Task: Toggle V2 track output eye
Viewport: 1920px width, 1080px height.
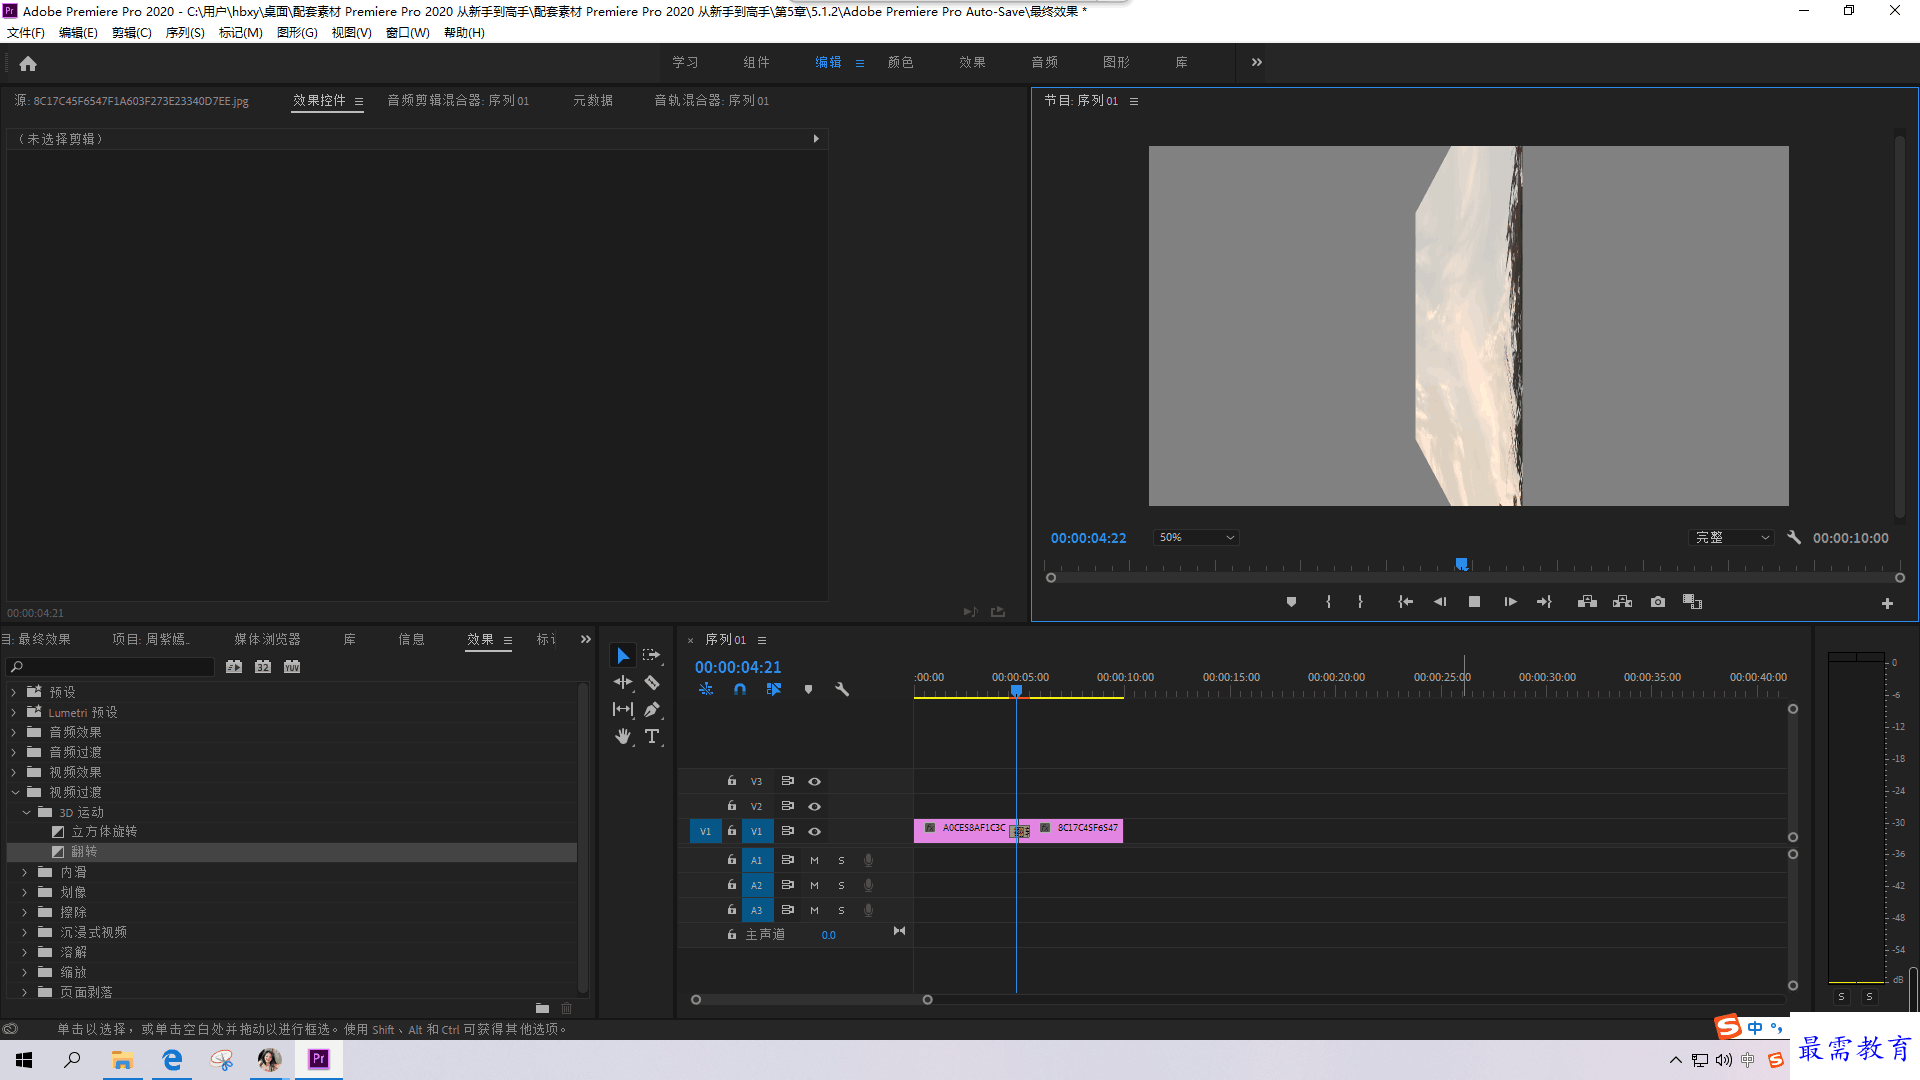Action: [x=814, y=806]
